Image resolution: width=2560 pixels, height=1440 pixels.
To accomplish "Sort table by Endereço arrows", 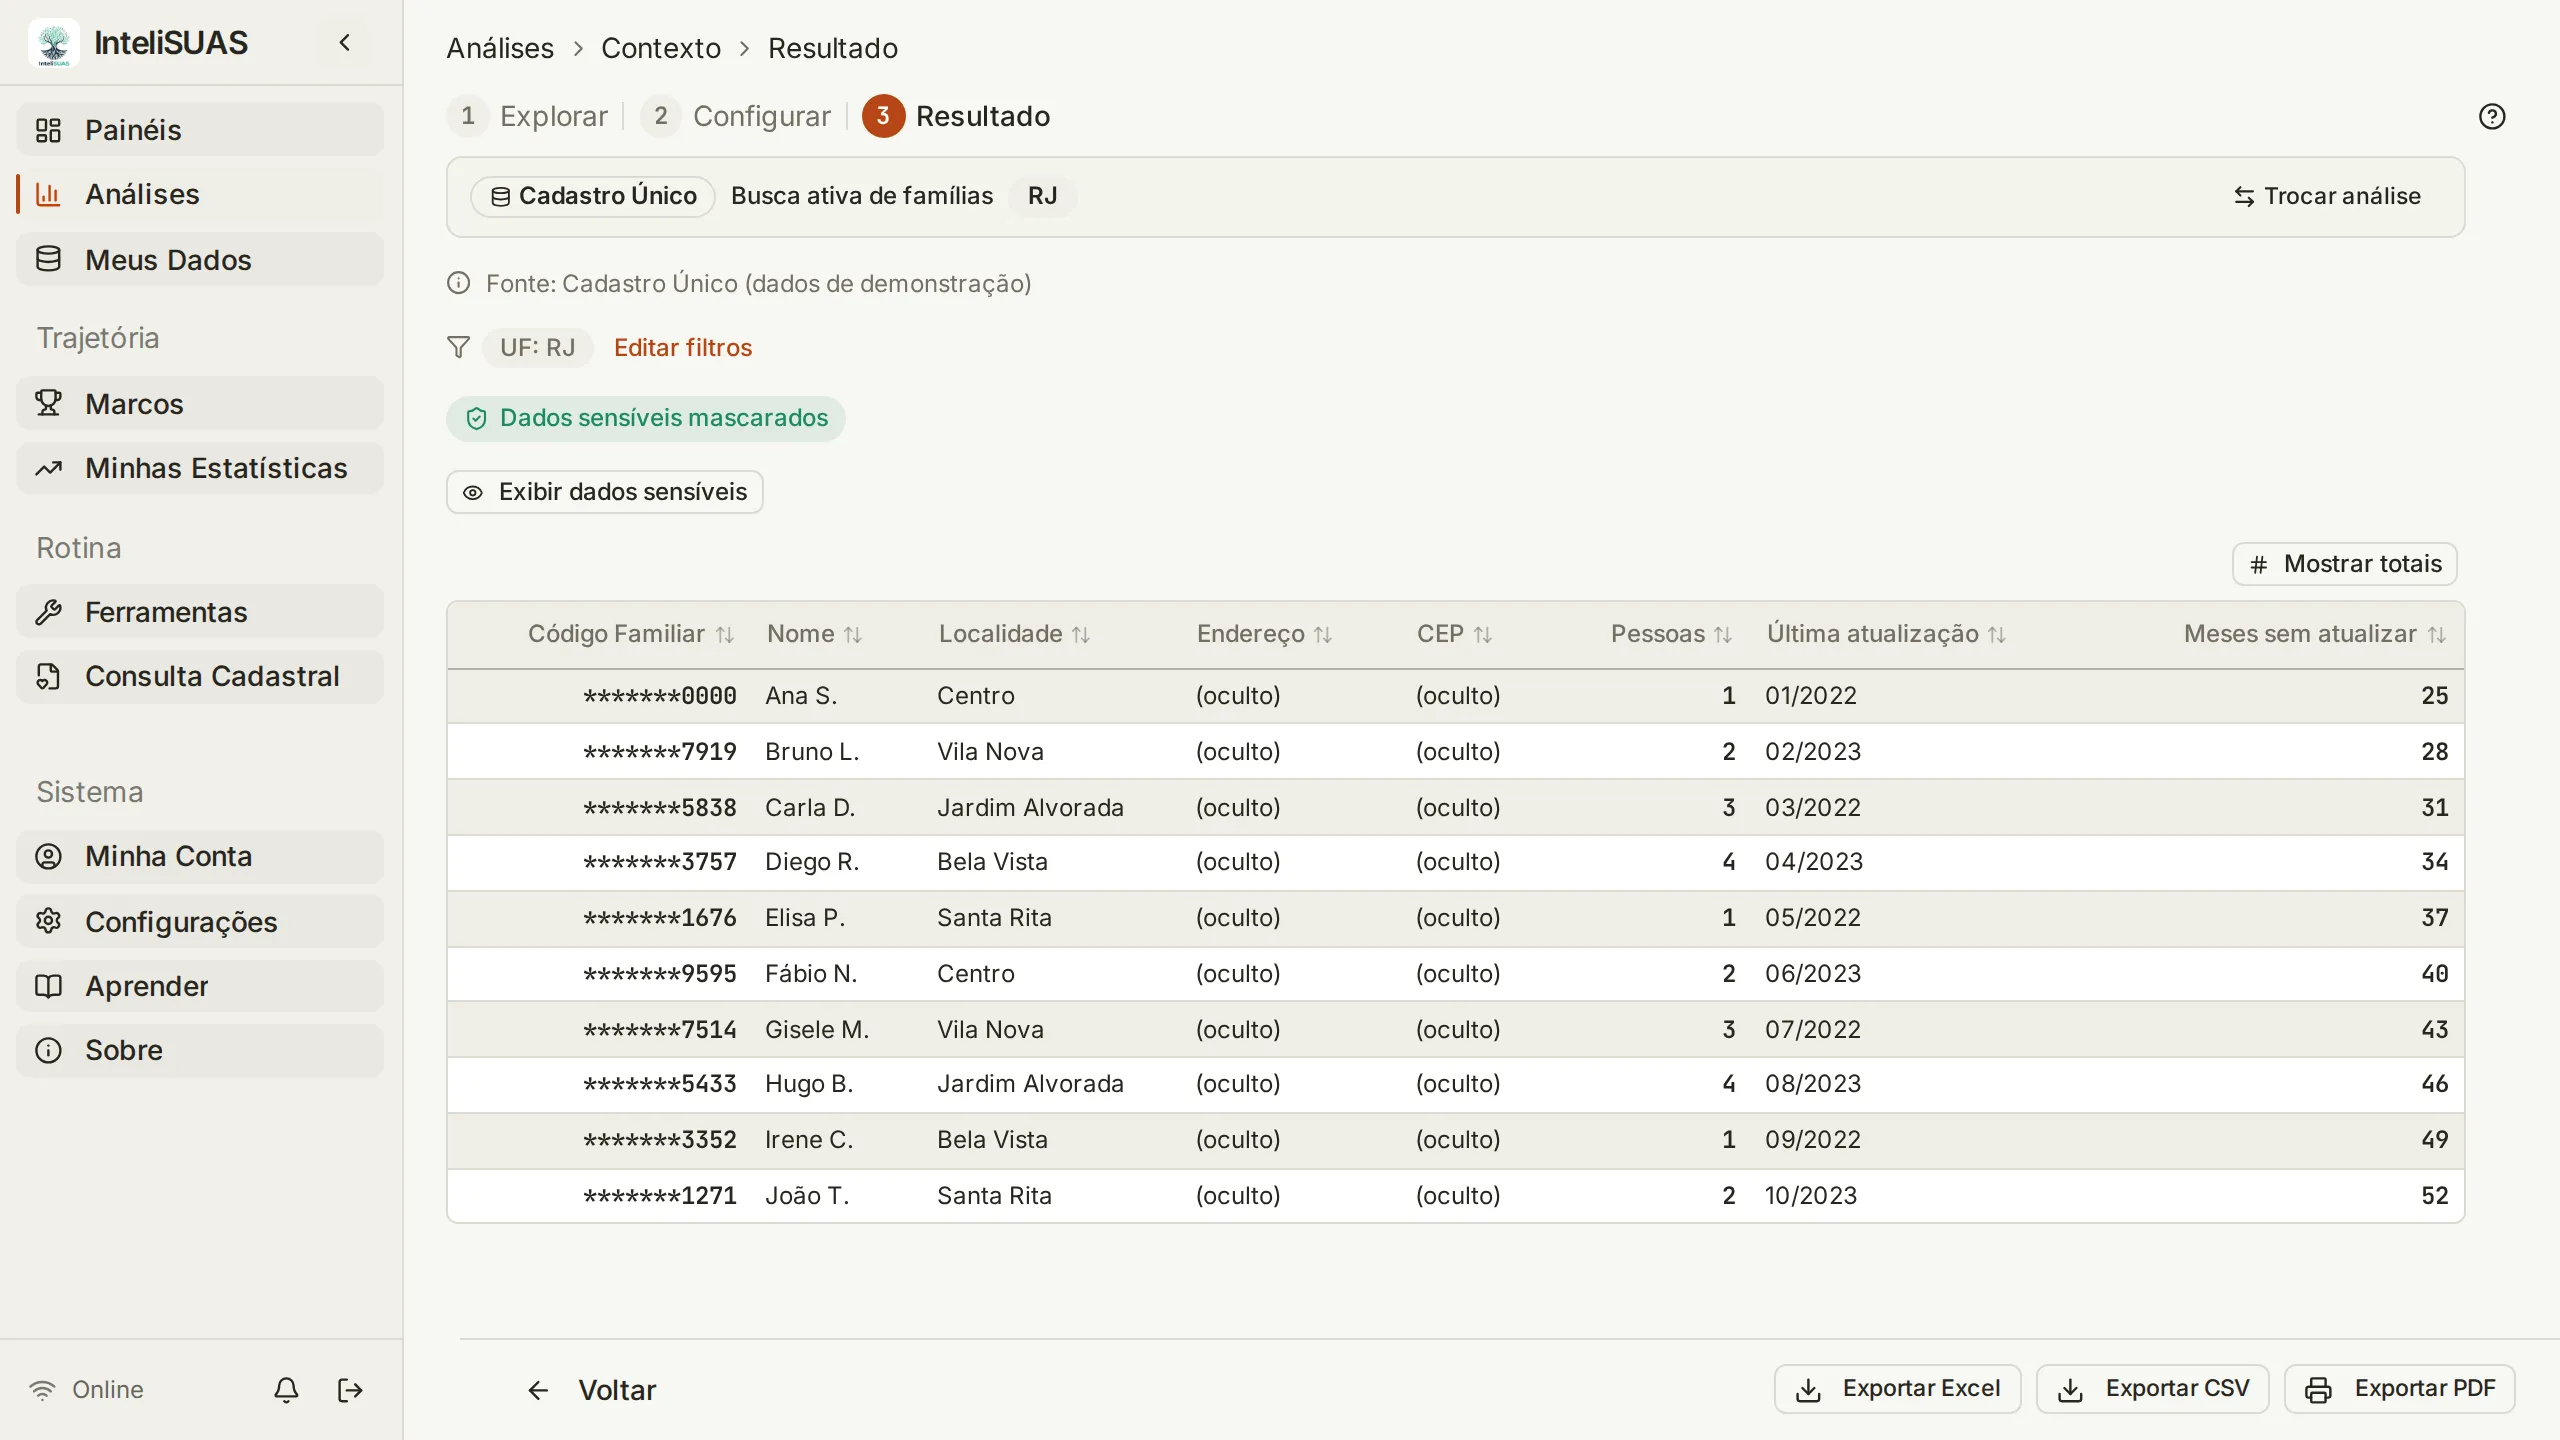I will click(1323, 635).
